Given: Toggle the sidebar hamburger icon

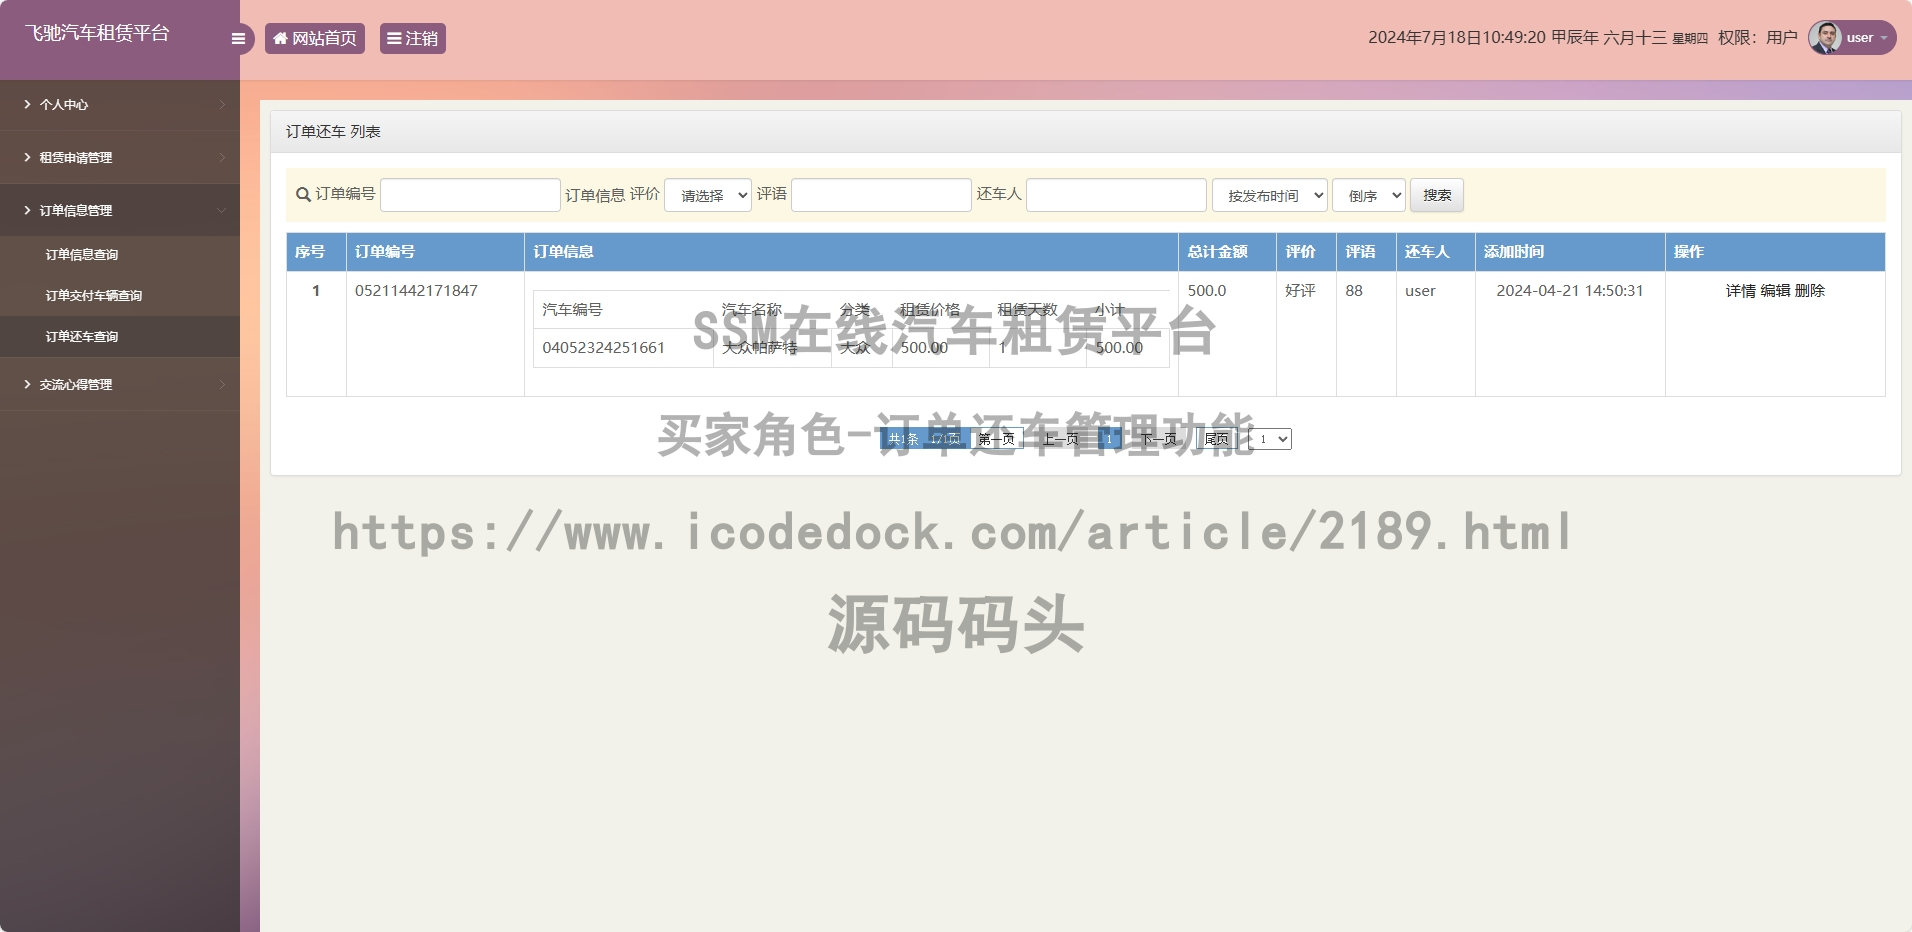Looking at the screenshot, I should pos(238,39).
